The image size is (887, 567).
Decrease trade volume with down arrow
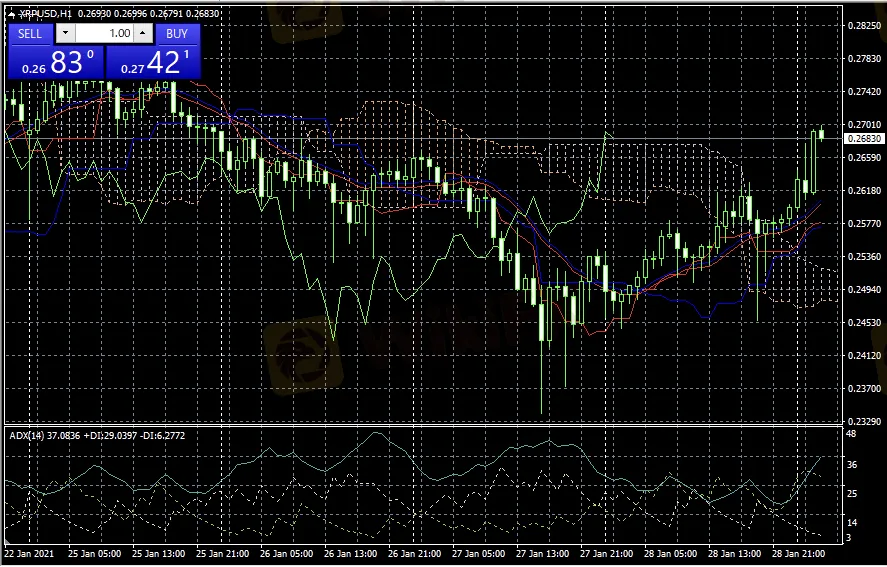67,33
